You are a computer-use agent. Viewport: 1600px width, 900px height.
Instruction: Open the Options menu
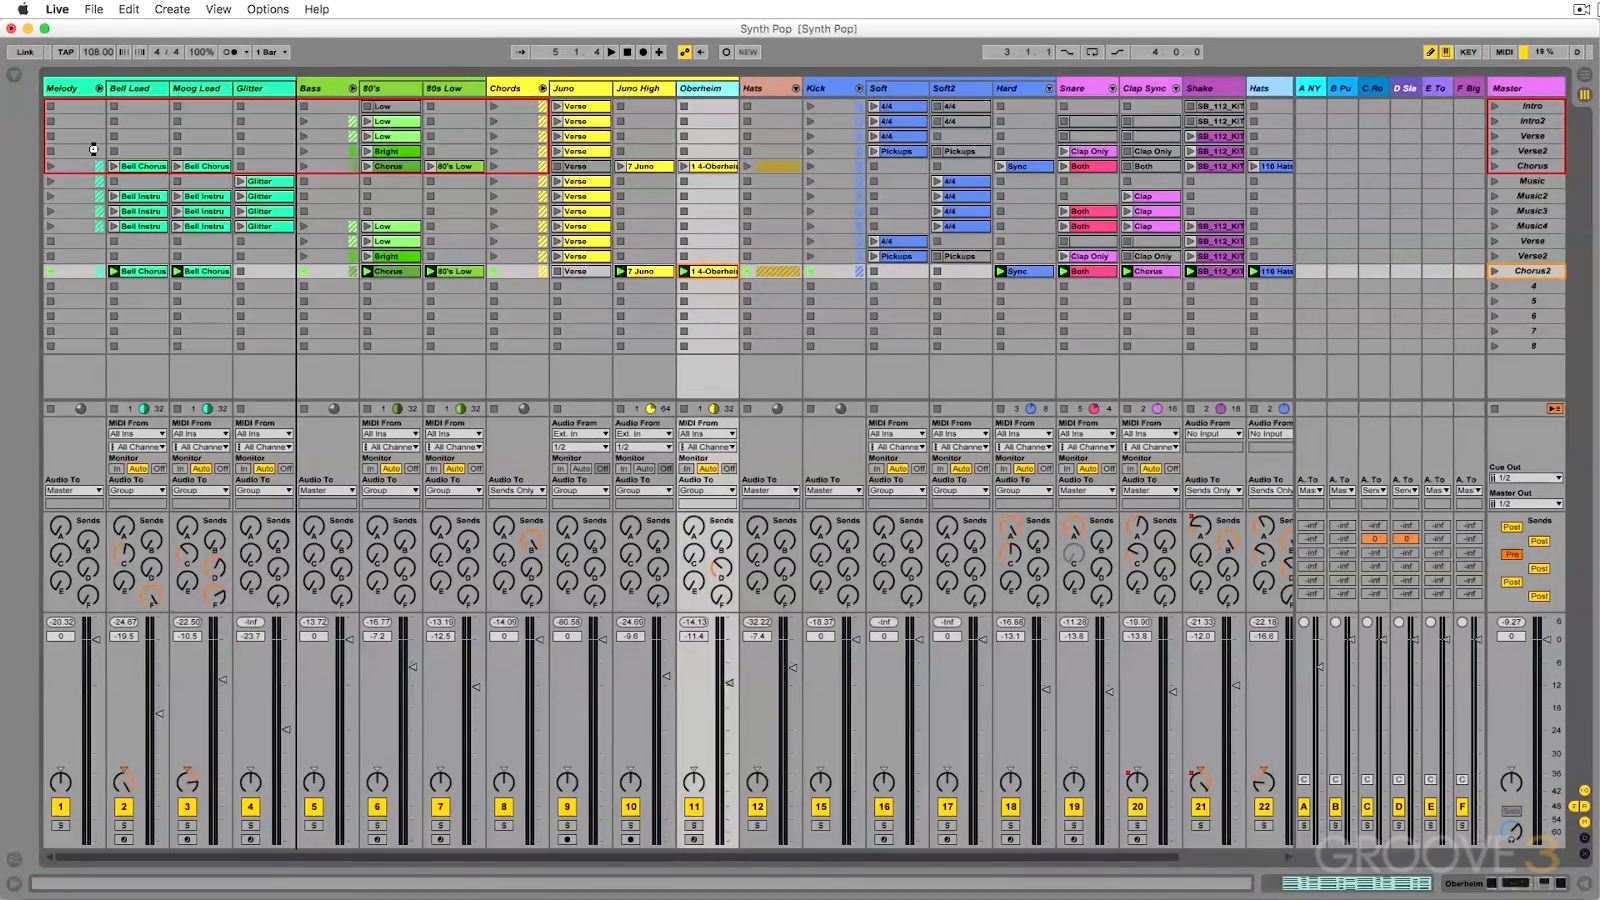pos(268,9)
